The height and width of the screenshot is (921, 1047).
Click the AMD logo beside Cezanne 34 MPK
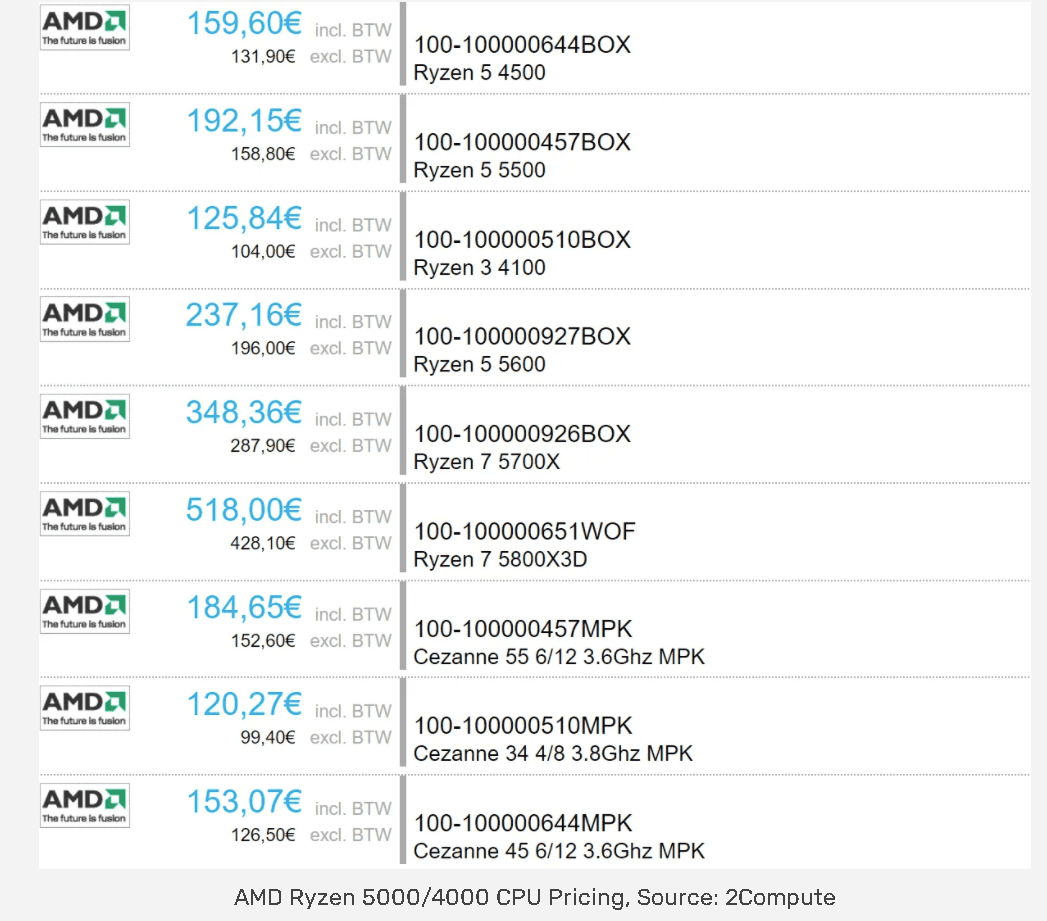85,708
